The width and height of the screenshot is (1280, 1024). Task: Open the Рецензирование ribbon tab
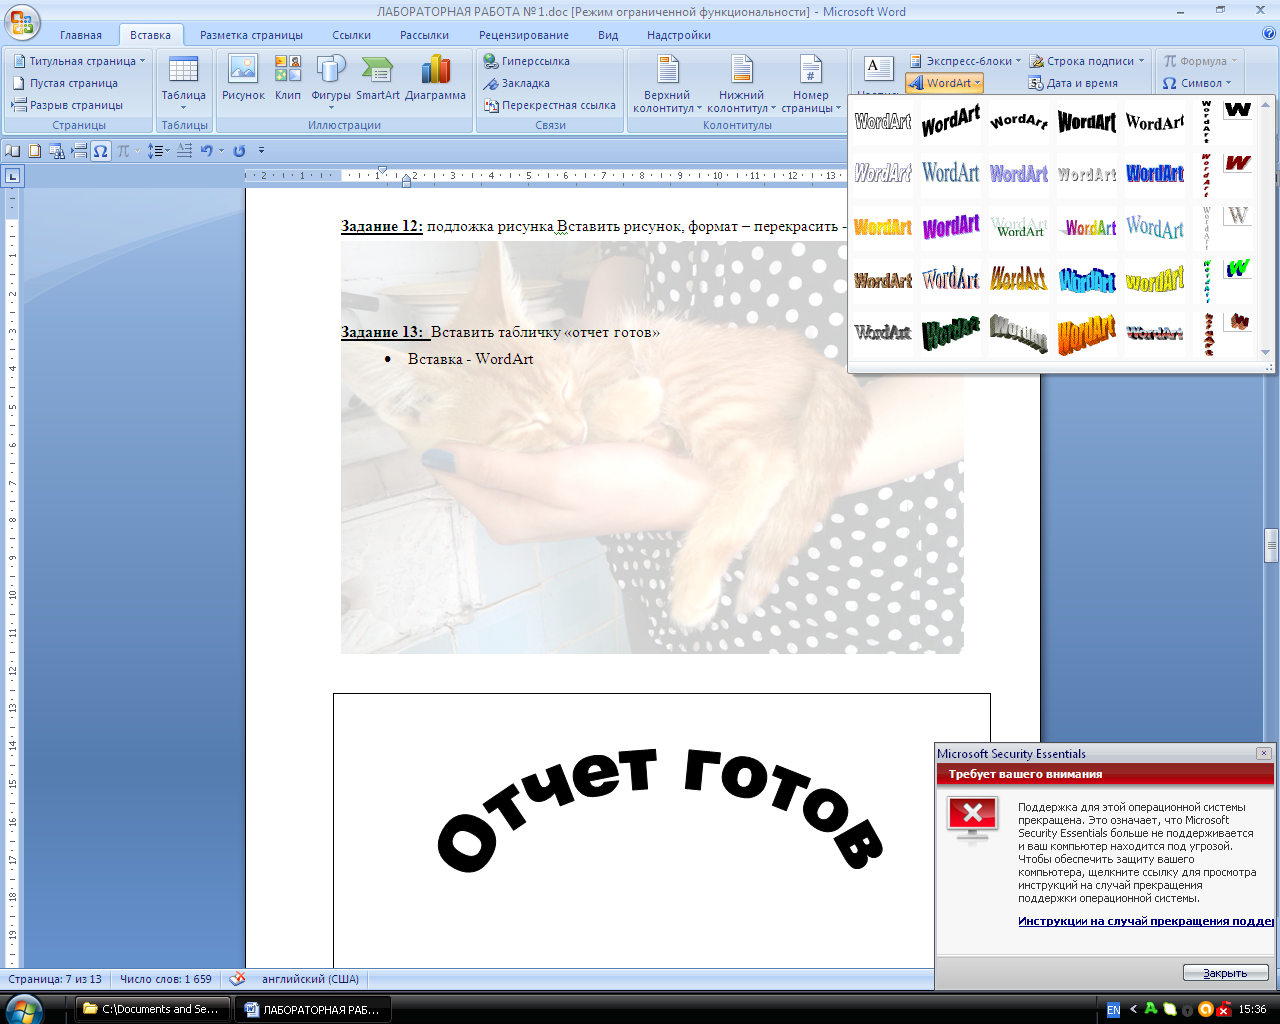click(524, 35)
